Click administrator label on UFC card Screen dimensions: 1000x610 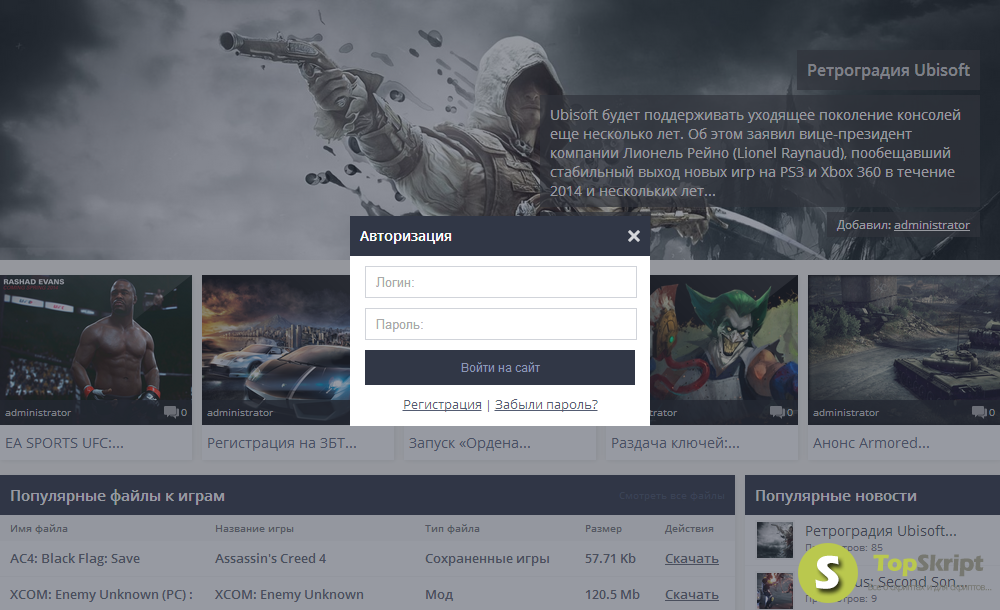(38, 413)
